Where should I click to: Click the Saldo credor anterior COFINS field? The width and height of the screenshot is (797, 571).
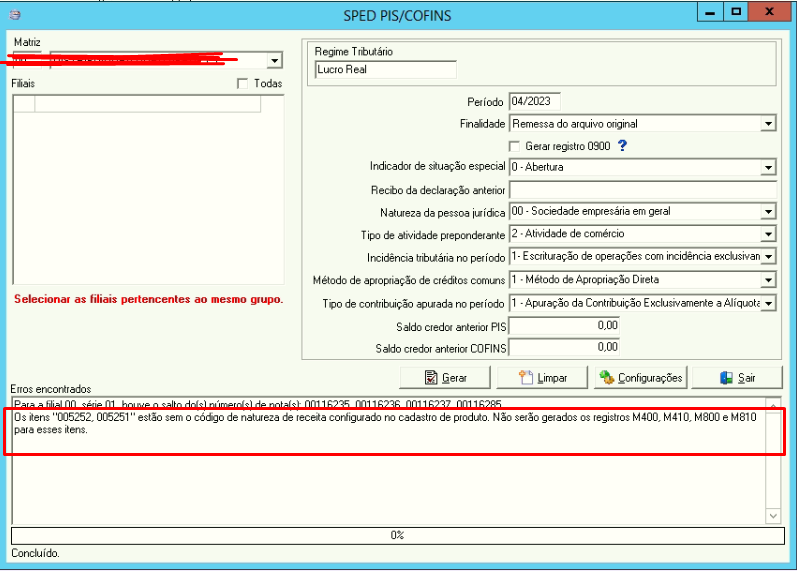click(x=564, y=347)
